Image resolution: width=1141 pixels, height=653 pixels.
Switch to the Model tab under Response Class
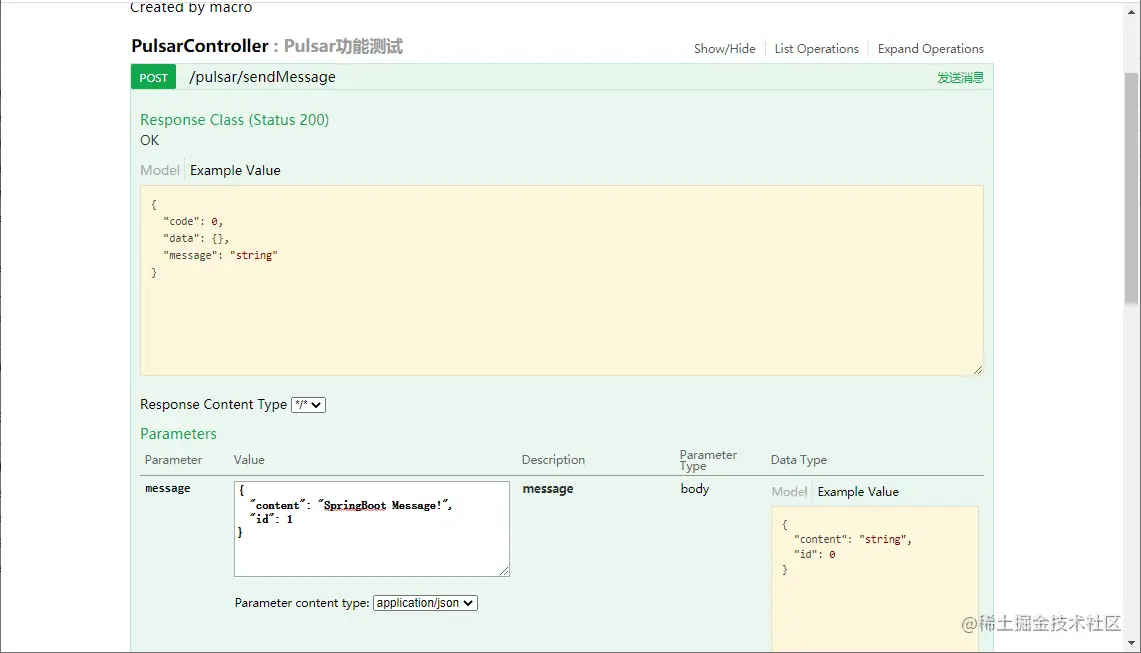click(159, 170)
